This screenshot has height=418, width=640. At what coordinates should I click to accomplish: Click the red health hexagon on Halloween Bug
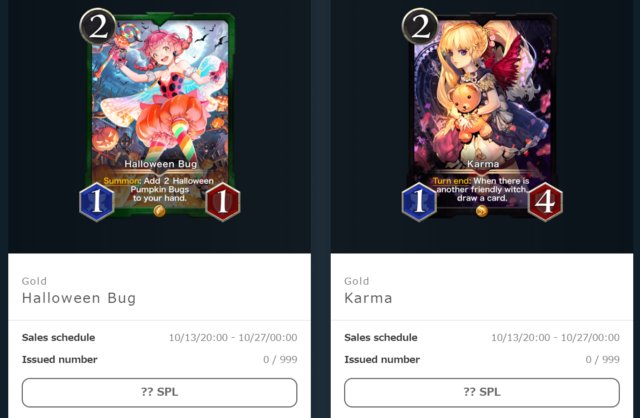click(x=222, y=202)
